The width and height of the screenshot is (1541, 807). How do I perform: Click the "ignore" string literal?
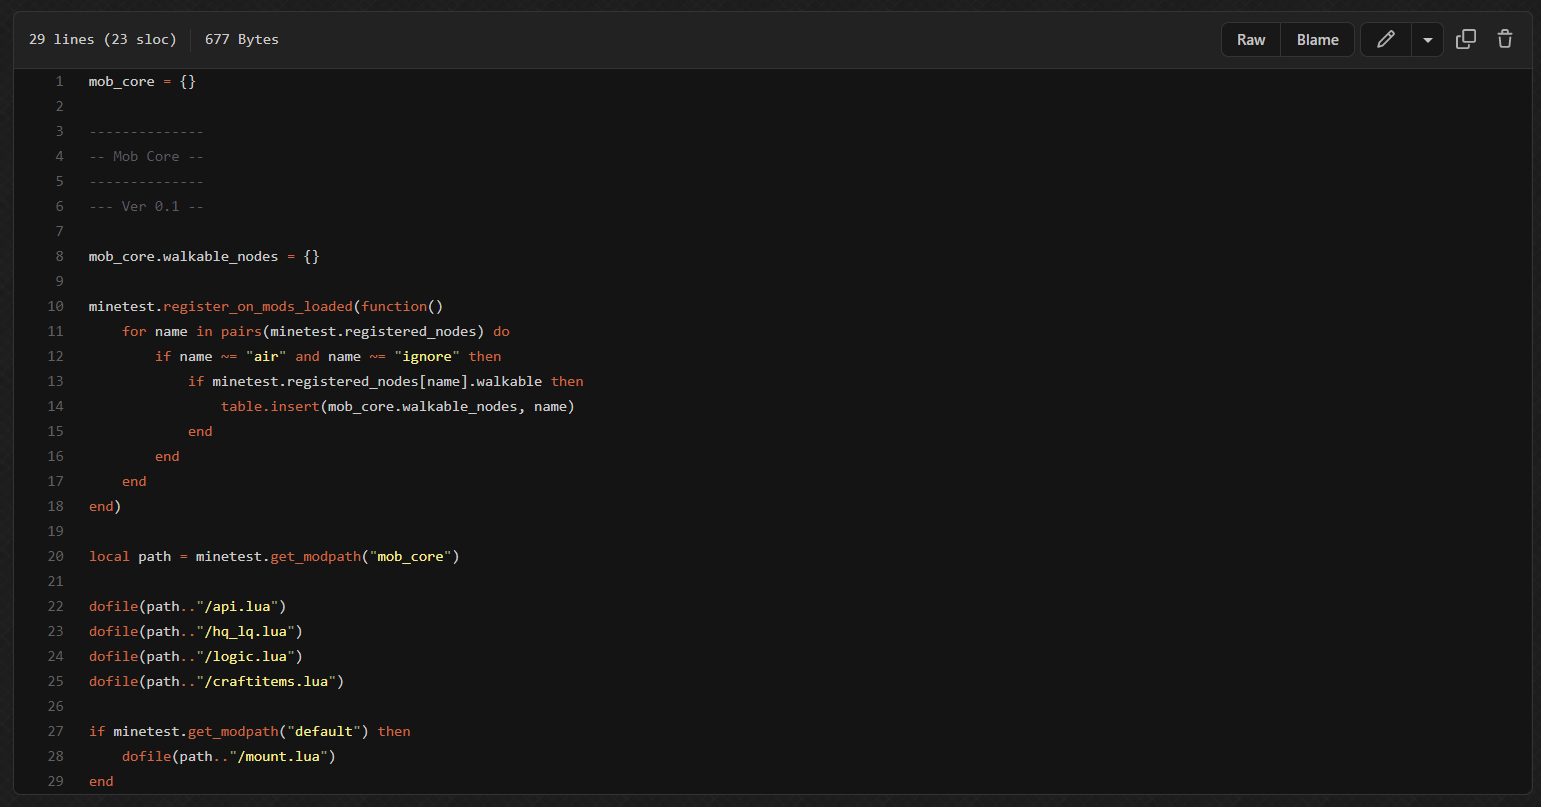tap(427, 356)
